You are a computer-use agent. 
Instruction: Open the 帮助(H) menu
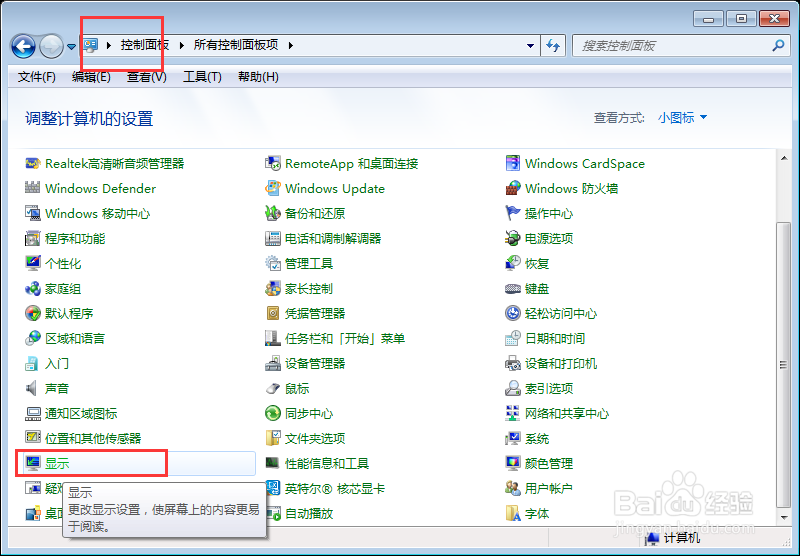click(x=258, y=77)
